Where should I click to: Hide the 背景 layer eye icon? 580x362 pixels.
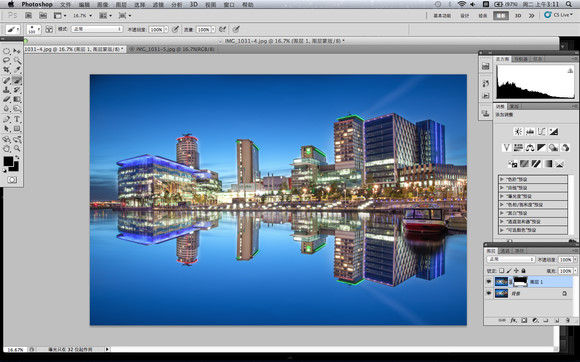(x=489, y=293)
